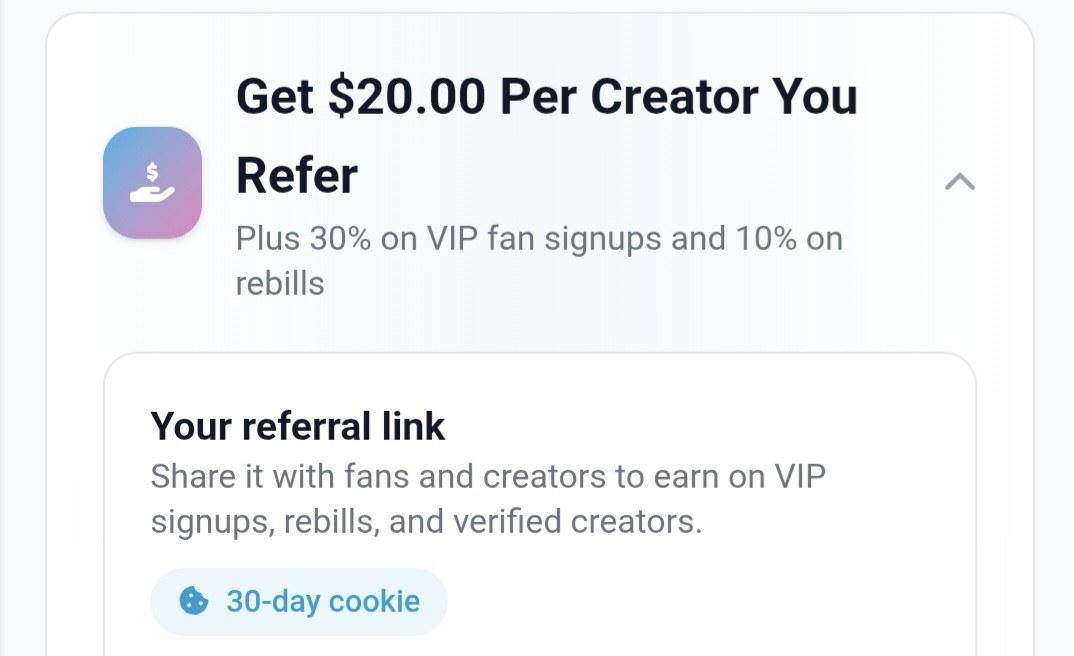Click the "30-day cookie" label text
Screen dimensions: 1074x656
323,602
